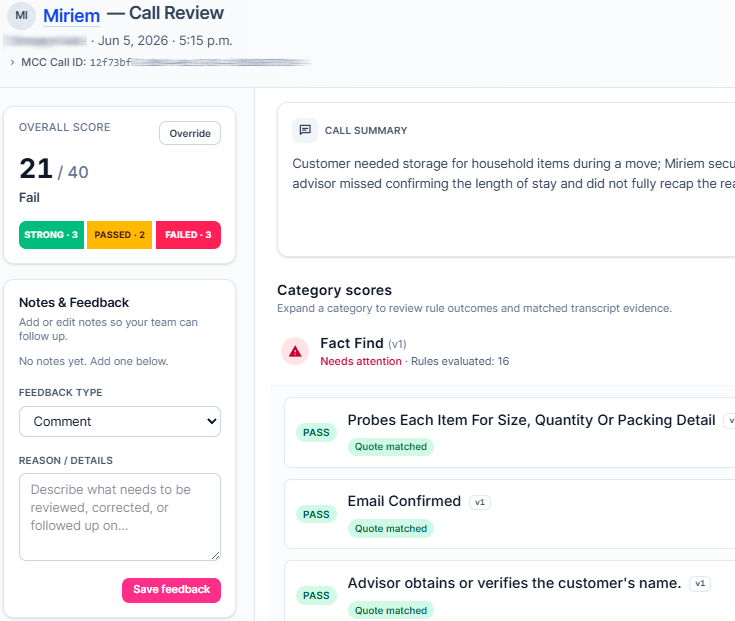Click the Fail result label
This screenshot has height=621, width=735.
point(29,198)
